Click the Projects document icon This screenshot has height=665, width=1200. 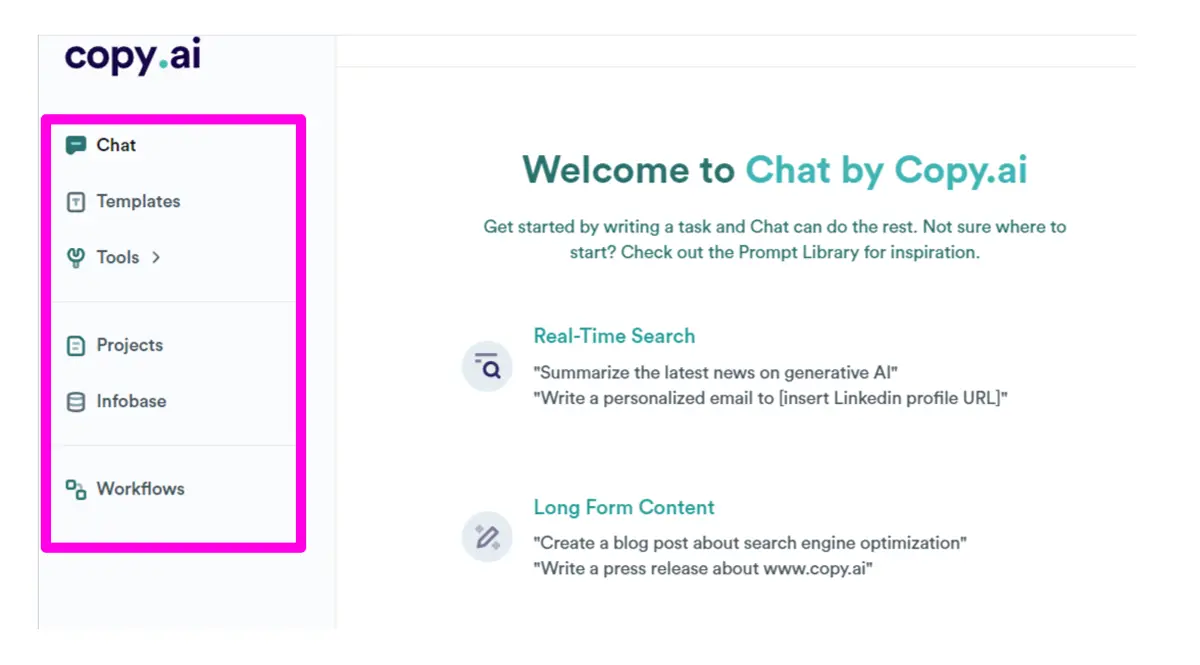click(x=76, y=346)
